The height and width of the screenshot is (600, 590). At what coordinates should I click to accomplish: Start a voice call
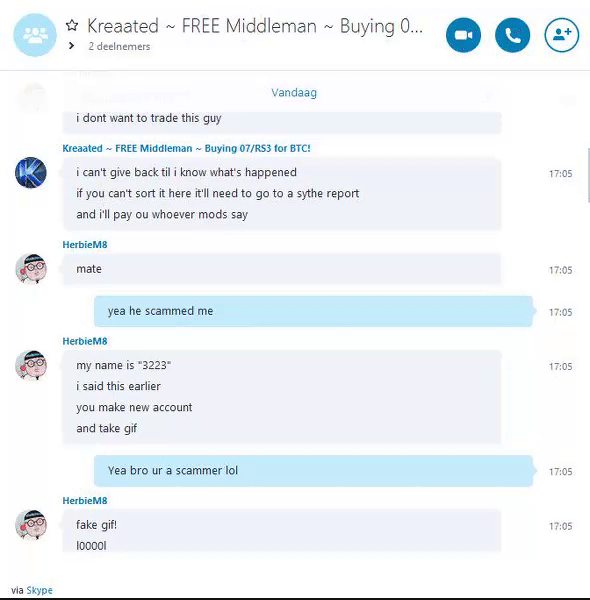pos(512,35)
